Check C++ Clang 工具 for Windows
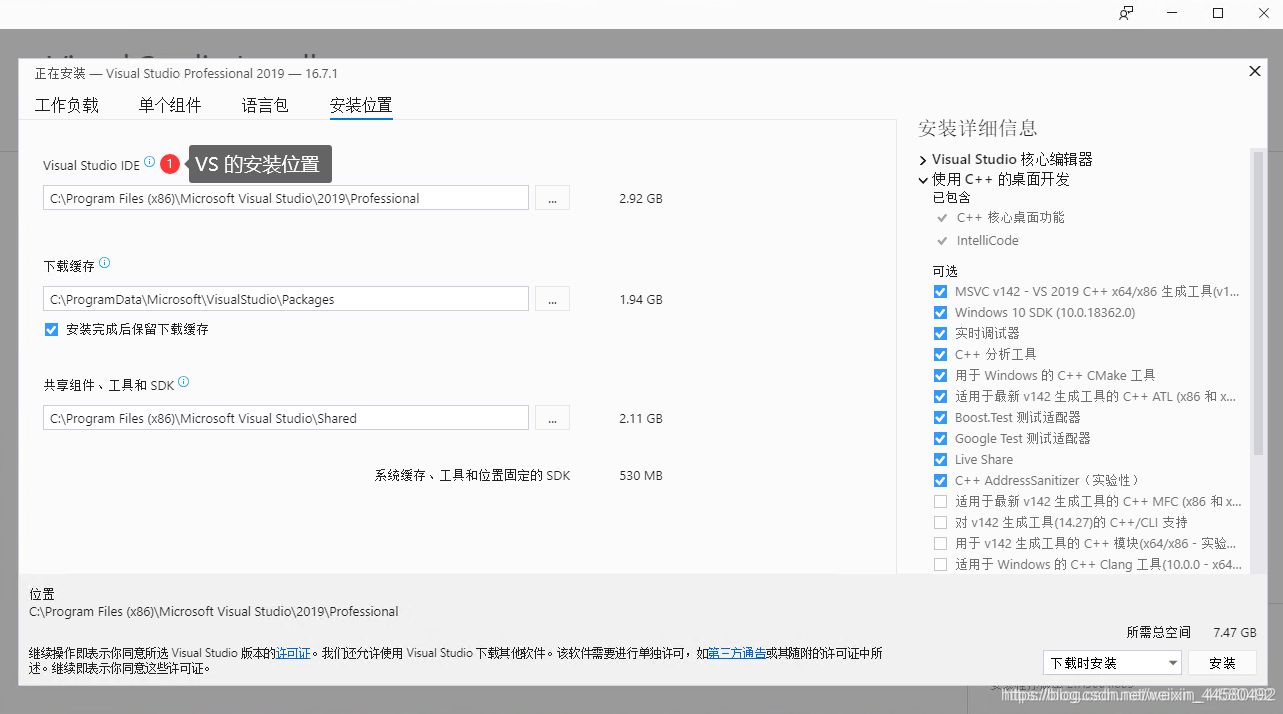Viewport: 1283px width, 714px height. (x=940, y=565)
